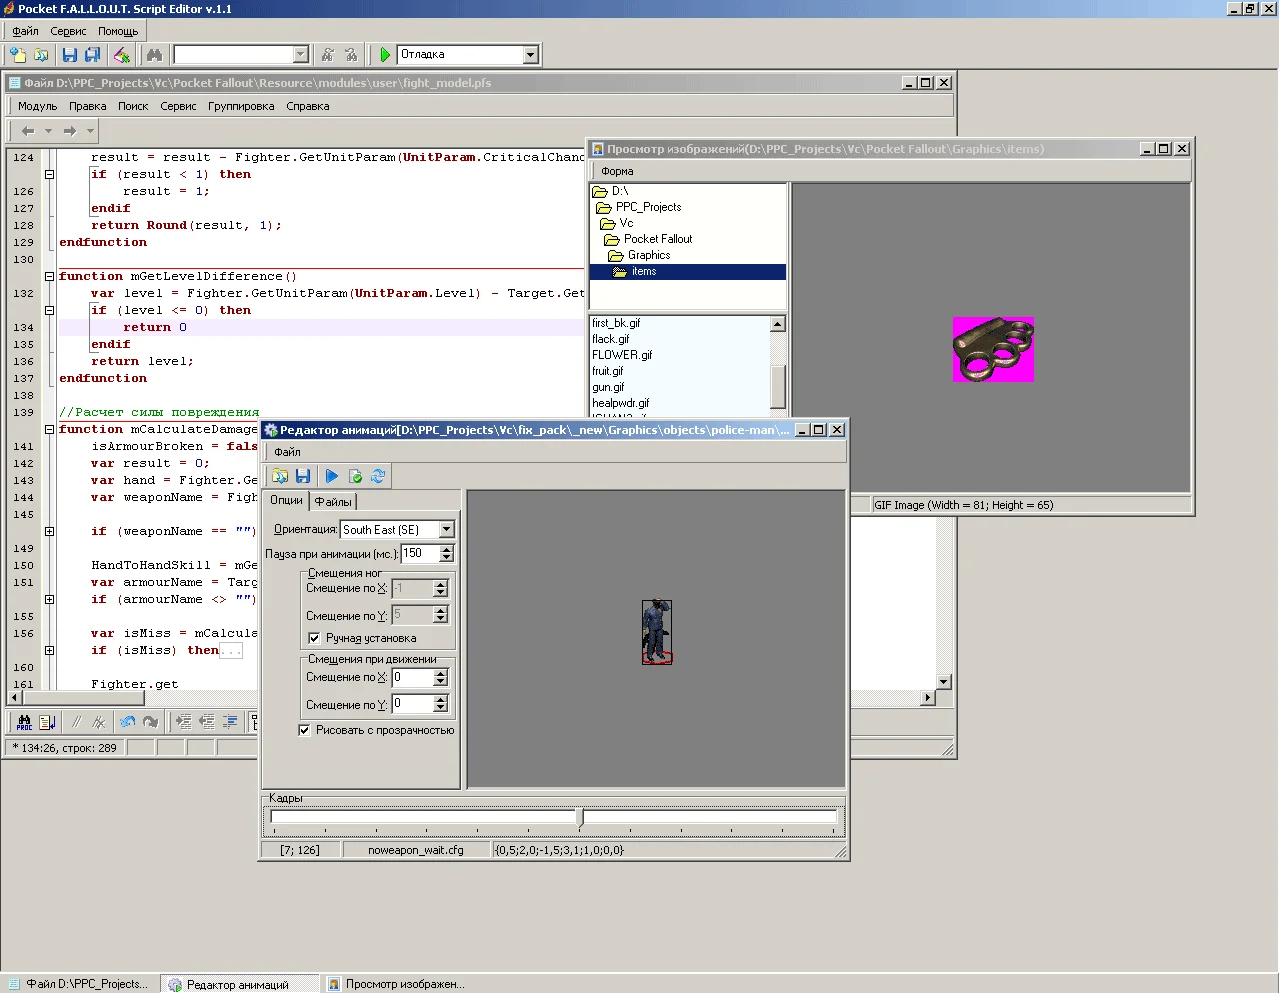Select healpwdr.gif in the file list
1279x993 pixels.
(x=620, y=404)
